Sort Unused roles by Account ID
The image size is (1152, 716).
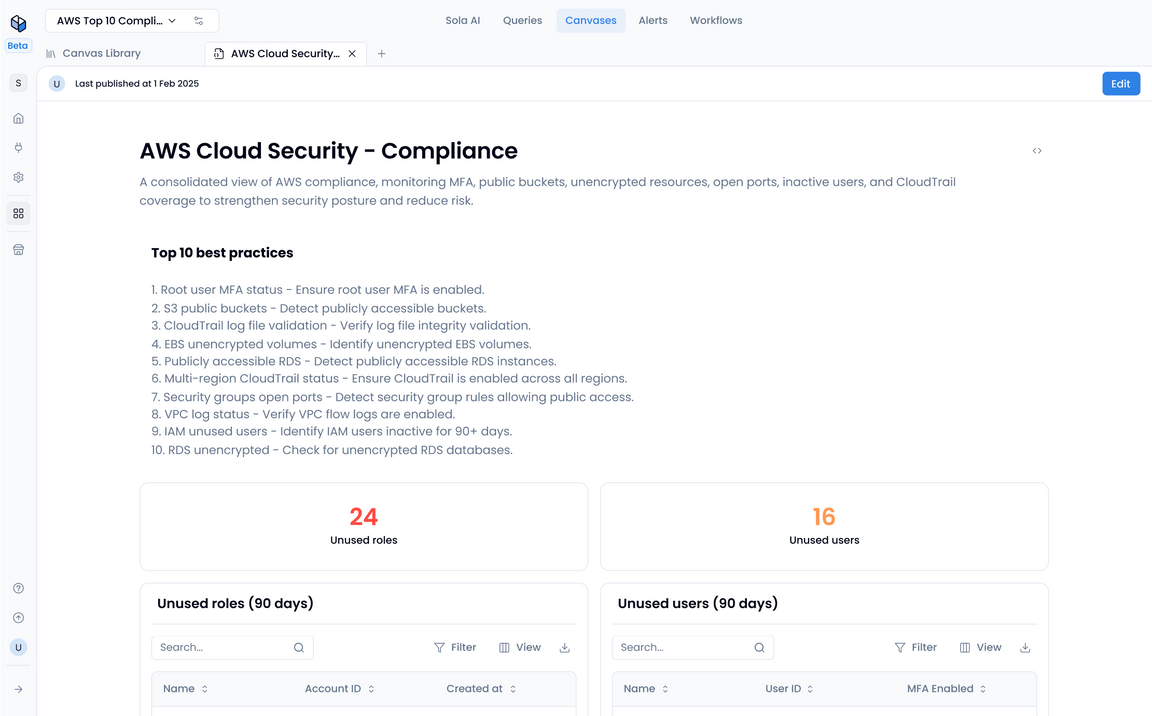[339, 688]
